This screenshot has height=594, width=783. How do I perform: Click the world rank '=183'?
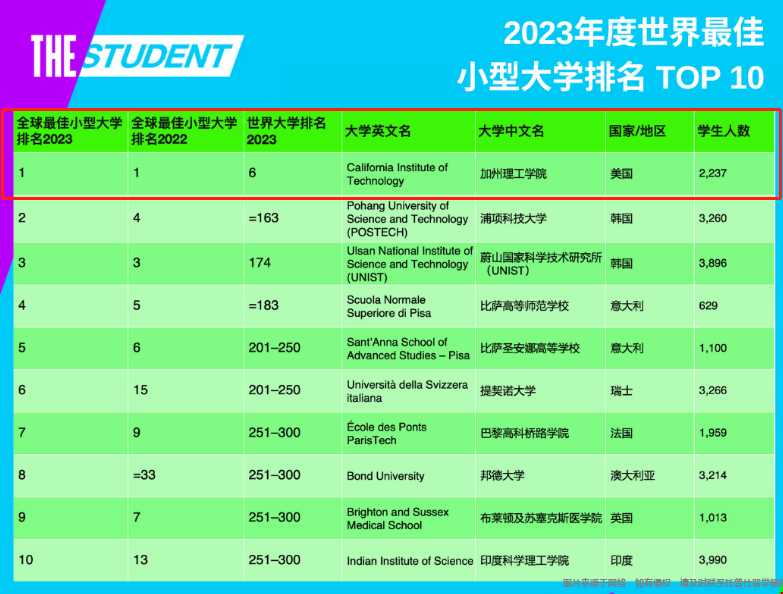tap(263, 305)
